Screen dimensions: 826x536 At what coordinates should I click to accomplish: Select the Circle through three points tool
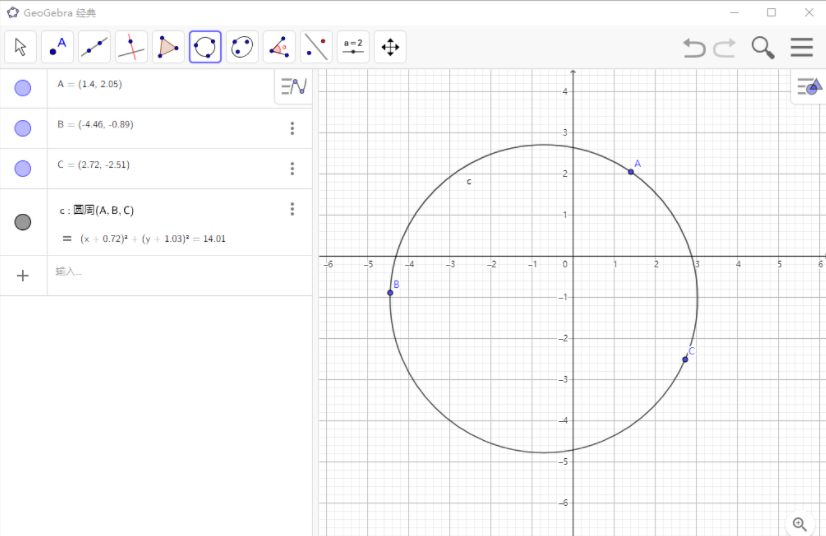[x=205, y=47]
